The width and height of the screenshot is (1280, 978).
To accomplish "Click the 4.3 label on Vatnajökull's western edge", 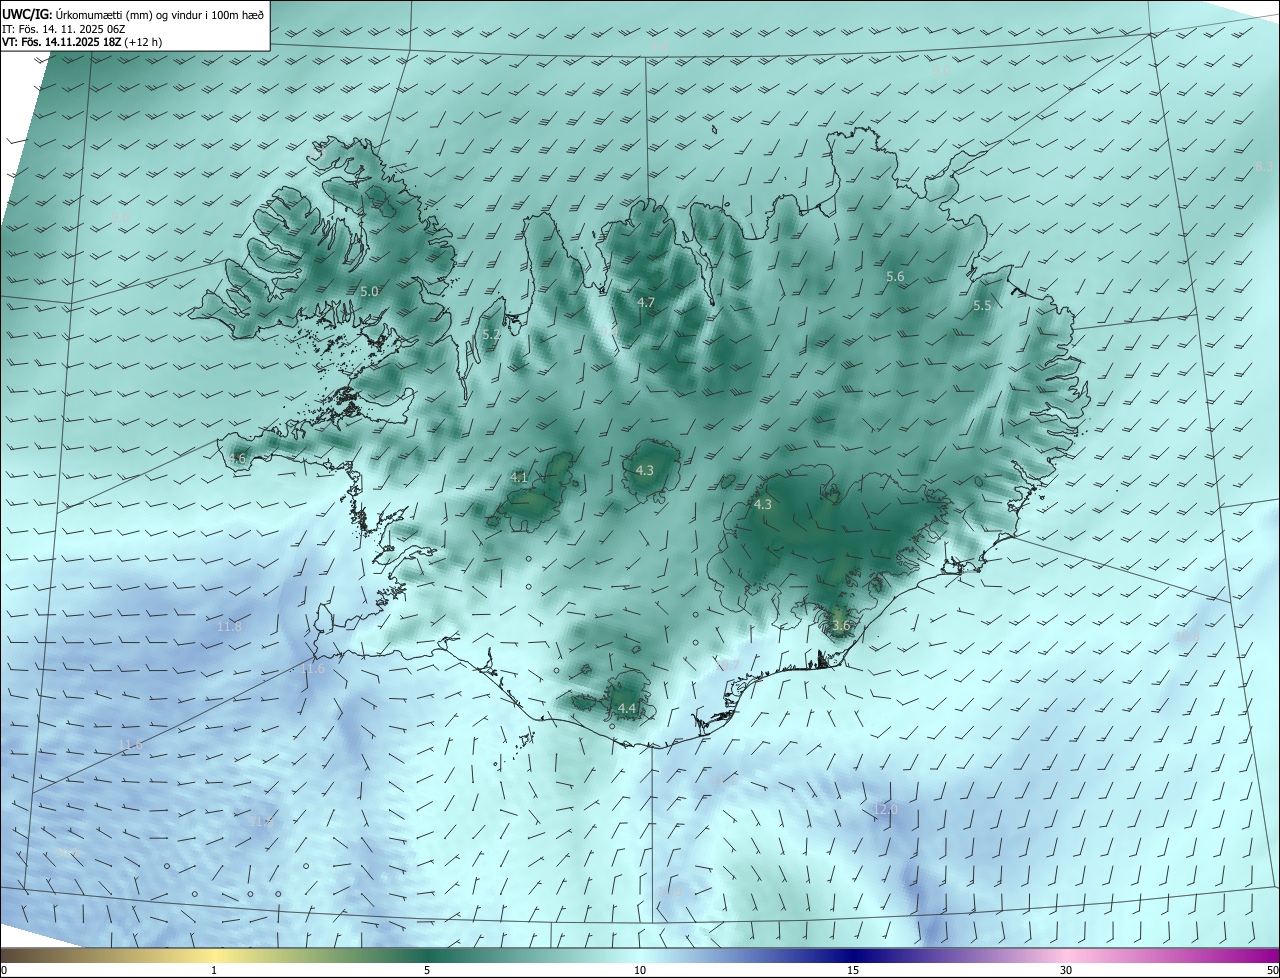I will (763, 504).
